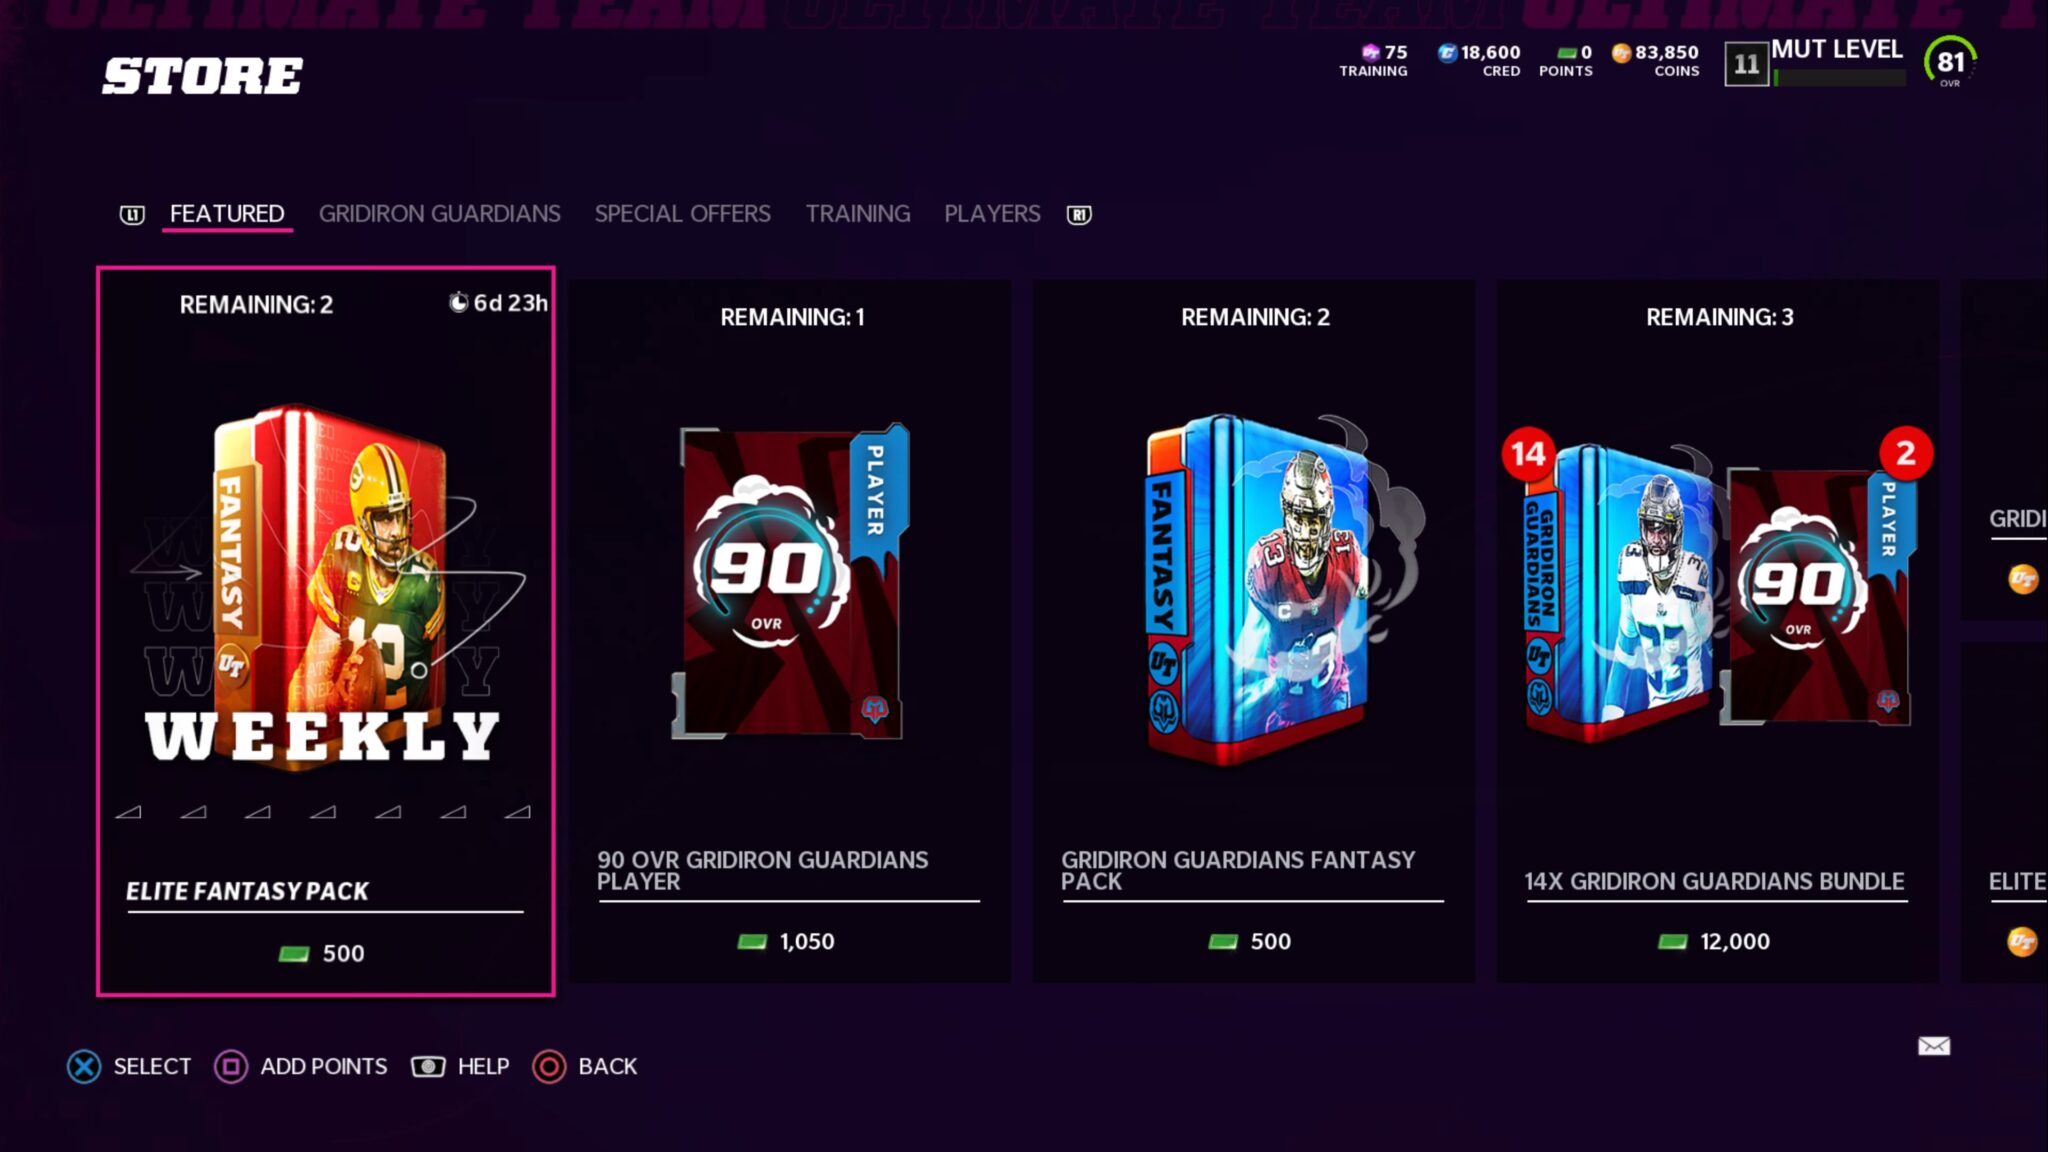
Task: Go to the Training tab
Action: pyautogui.click(x=858, y=214)
